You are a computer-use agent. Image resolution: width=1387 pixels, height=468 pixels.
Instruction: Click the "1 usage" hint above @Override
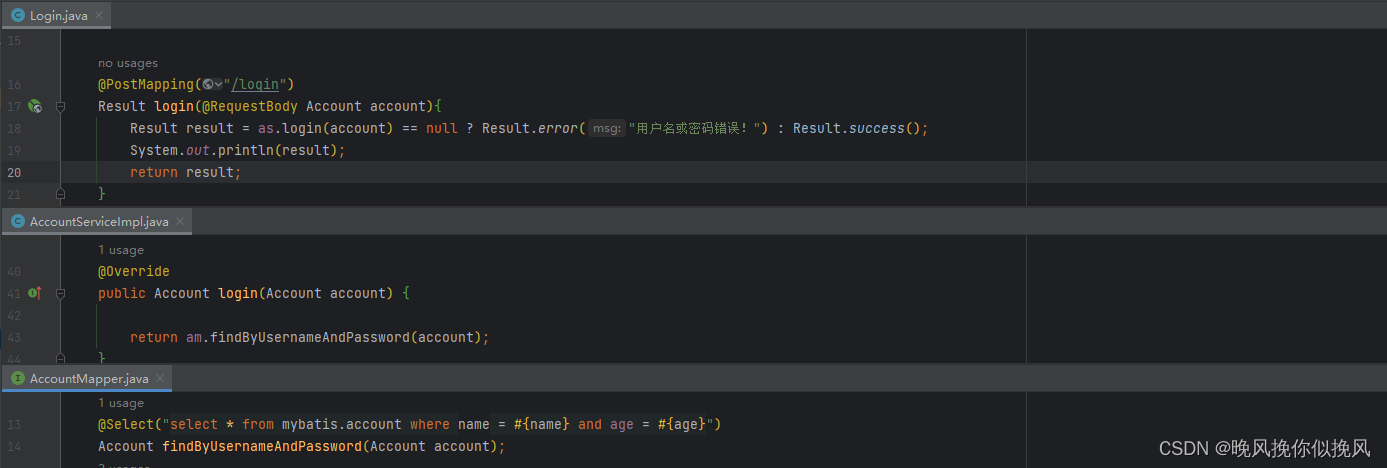121,250
